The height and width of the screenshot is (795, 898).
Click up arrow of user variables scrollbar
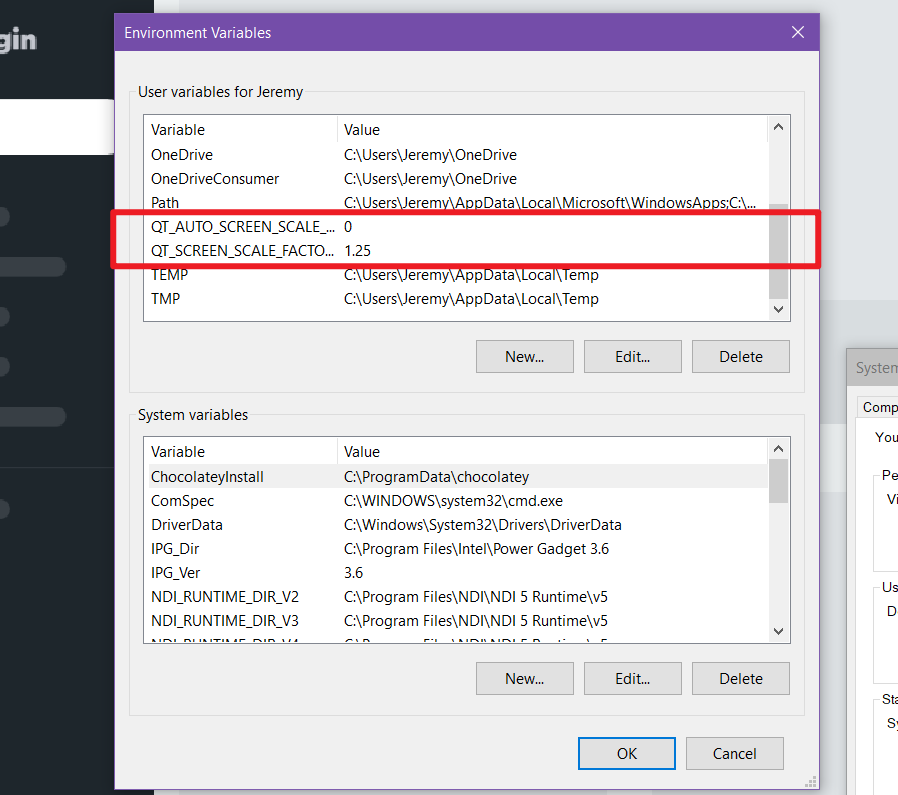[778, 127]
